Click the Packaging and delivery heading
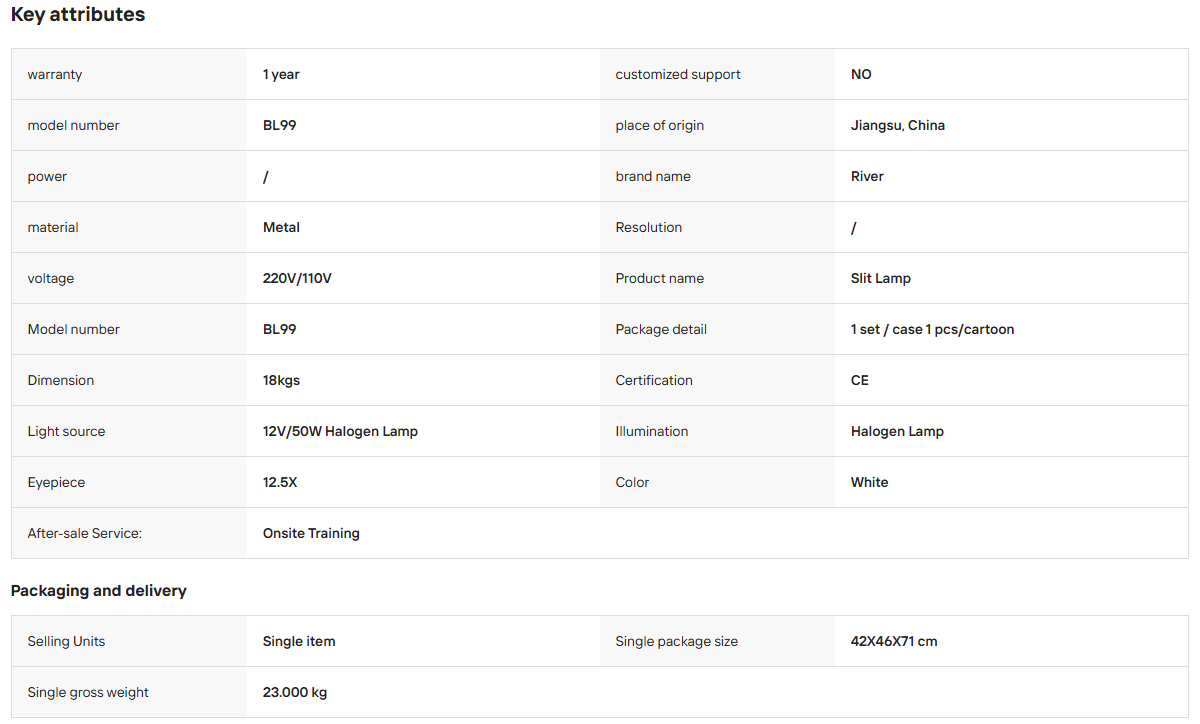 click(x=99, y=591)
